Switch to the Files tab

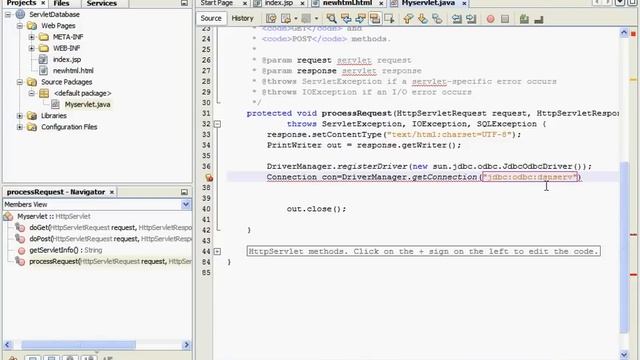coord(61,3)
